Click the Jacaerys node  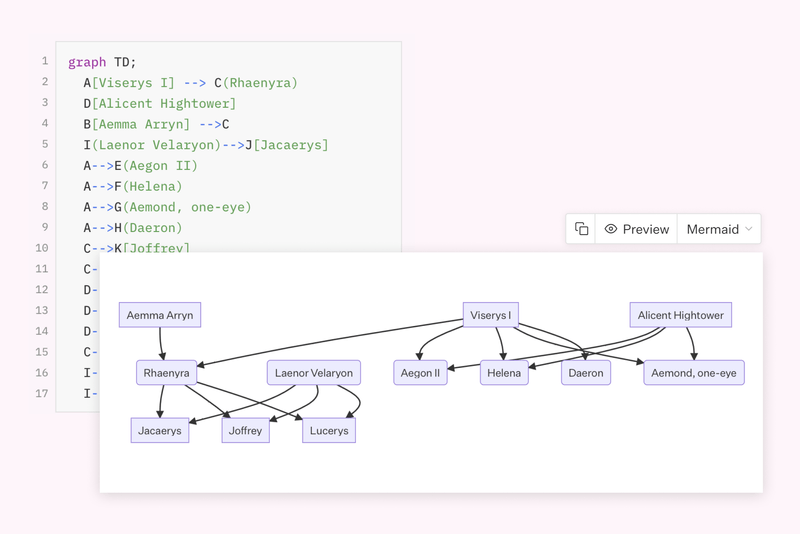(160, 431)
